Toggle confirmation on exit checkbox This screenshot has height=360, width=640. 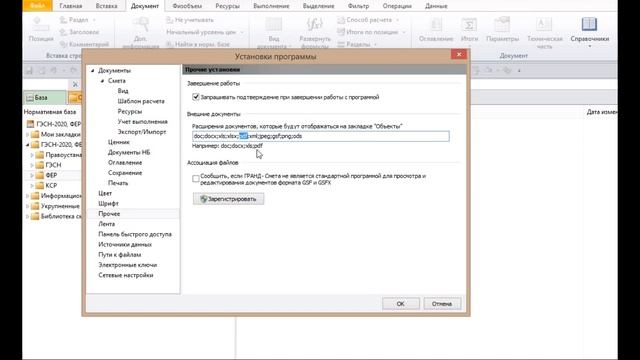coord(196,97)
